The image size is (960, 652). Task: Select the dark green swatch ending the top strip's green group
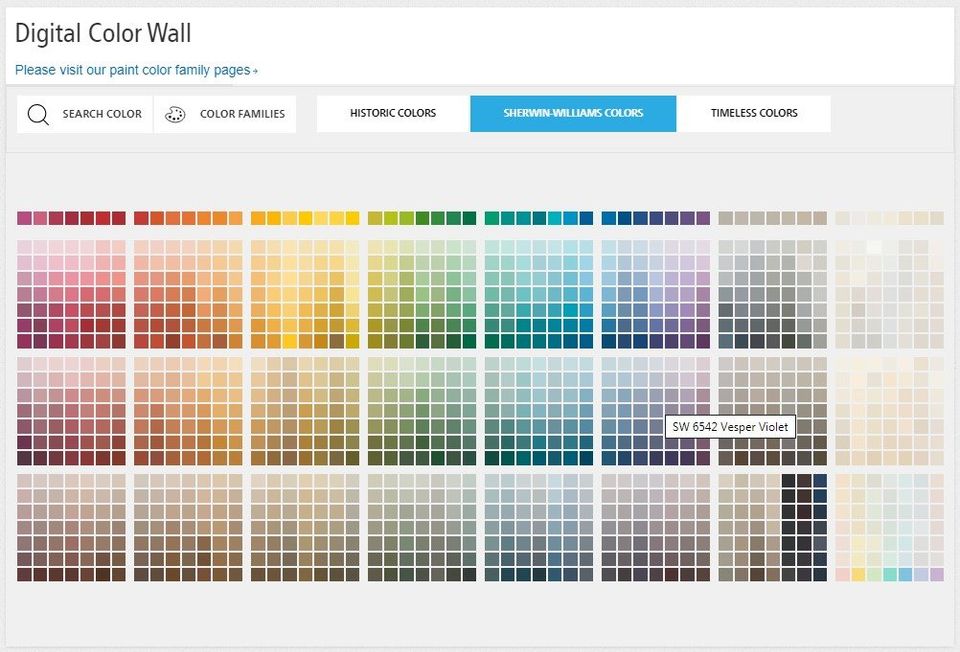point(469,218)
